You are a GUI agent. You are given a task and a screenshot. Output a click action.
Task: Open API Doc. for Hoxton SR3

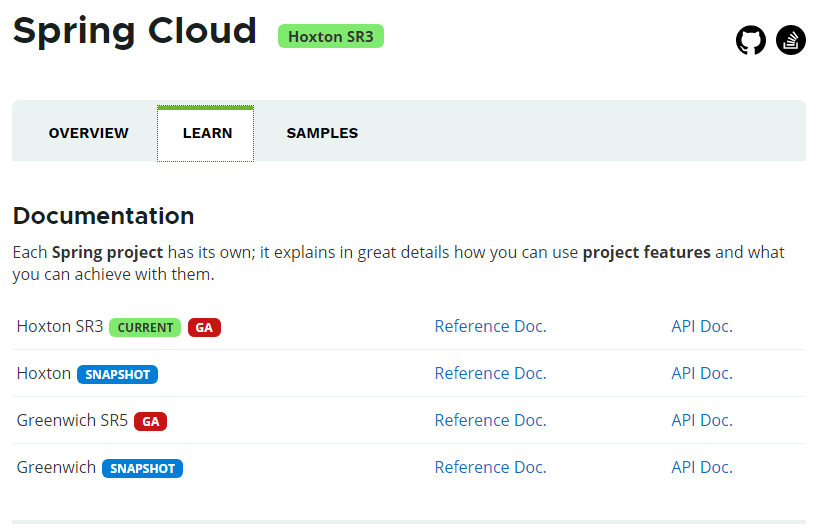click(x=702, y=326)
